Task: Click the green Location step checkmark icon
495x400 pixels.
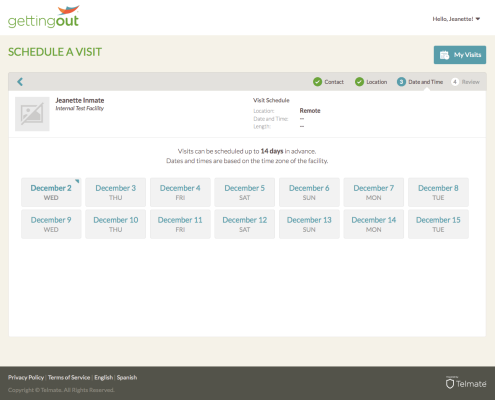Action: pos(359,82)
